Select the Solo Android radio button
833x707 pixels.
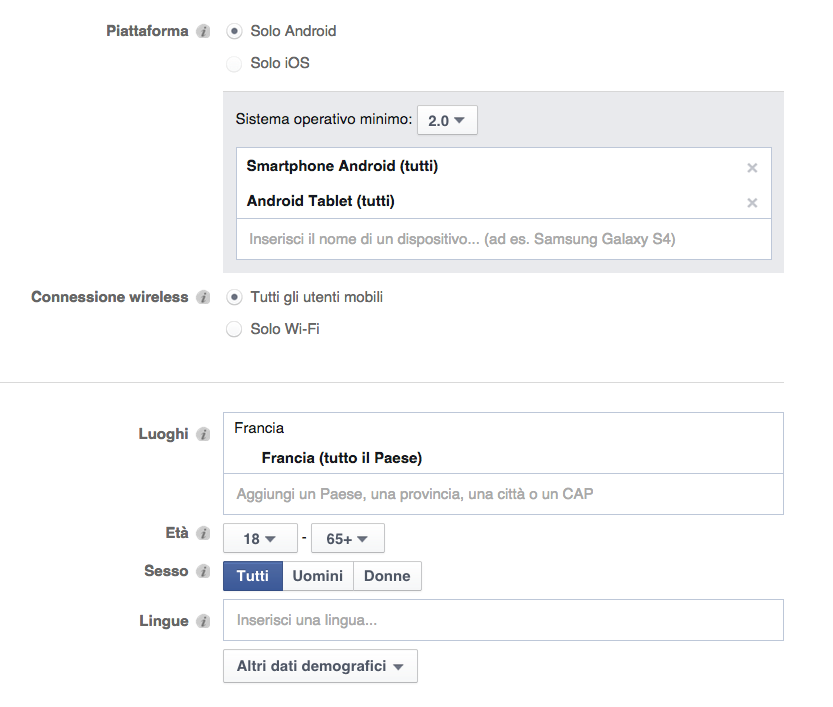point(234,31)
